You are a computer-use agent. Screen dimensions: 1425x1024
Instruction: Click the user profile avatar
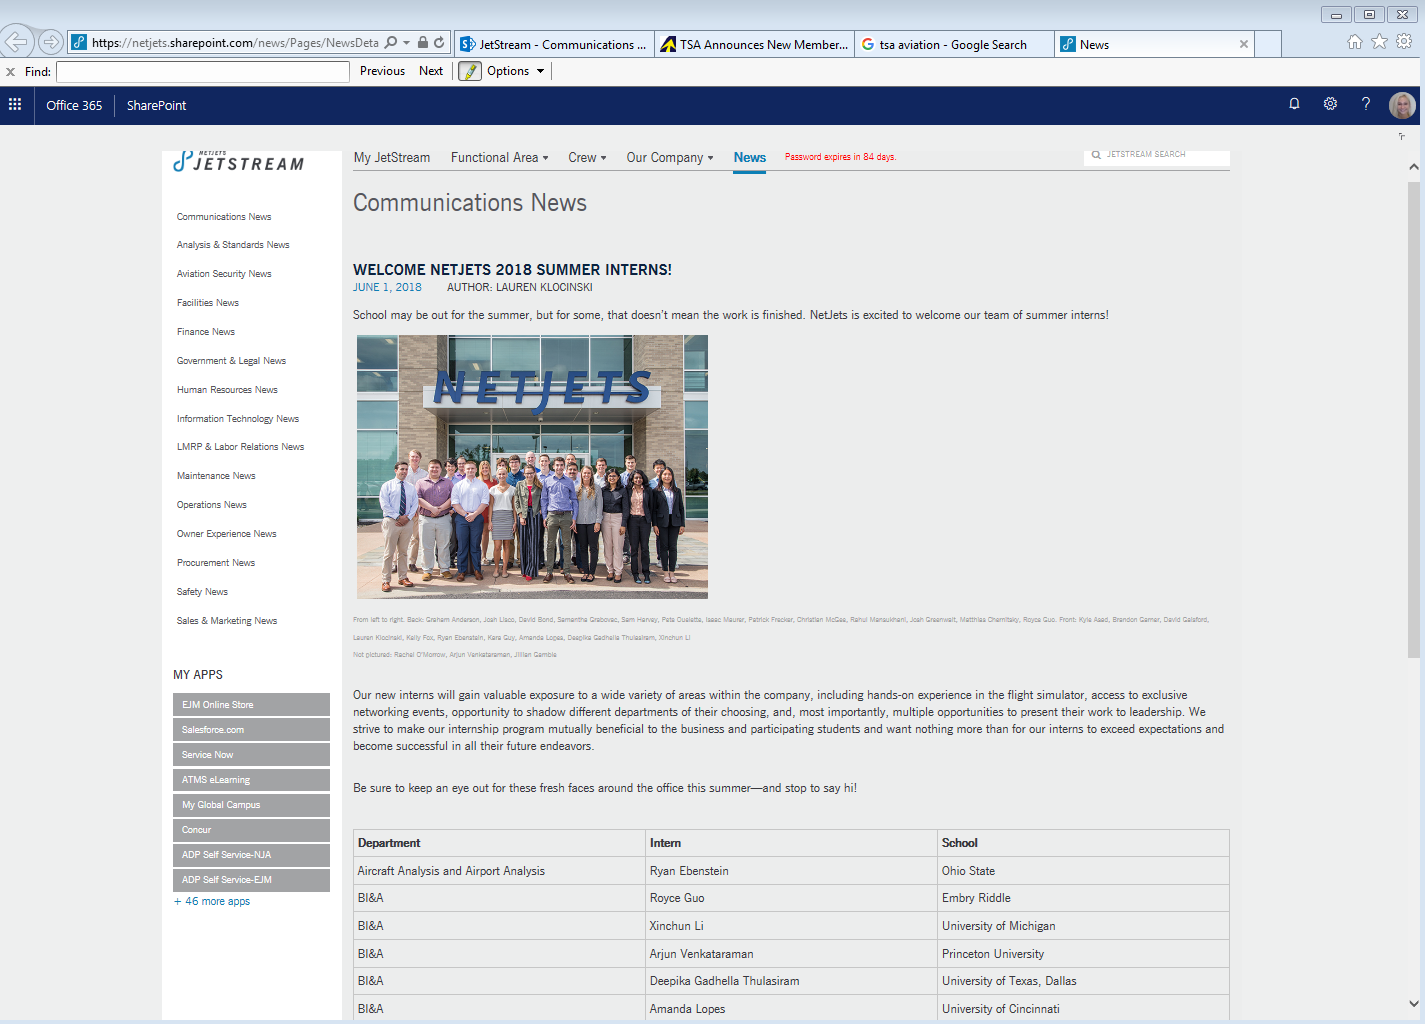tap(1402, 105)
